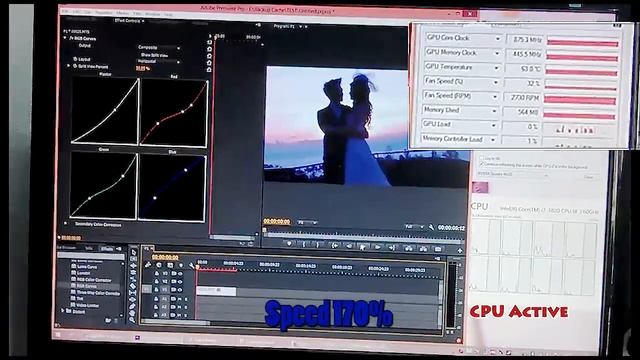This screenshot has height=360, width=640.
Task: Switch to the Effects panel tab
Action: pyautogui.click(x=107, y=249)
